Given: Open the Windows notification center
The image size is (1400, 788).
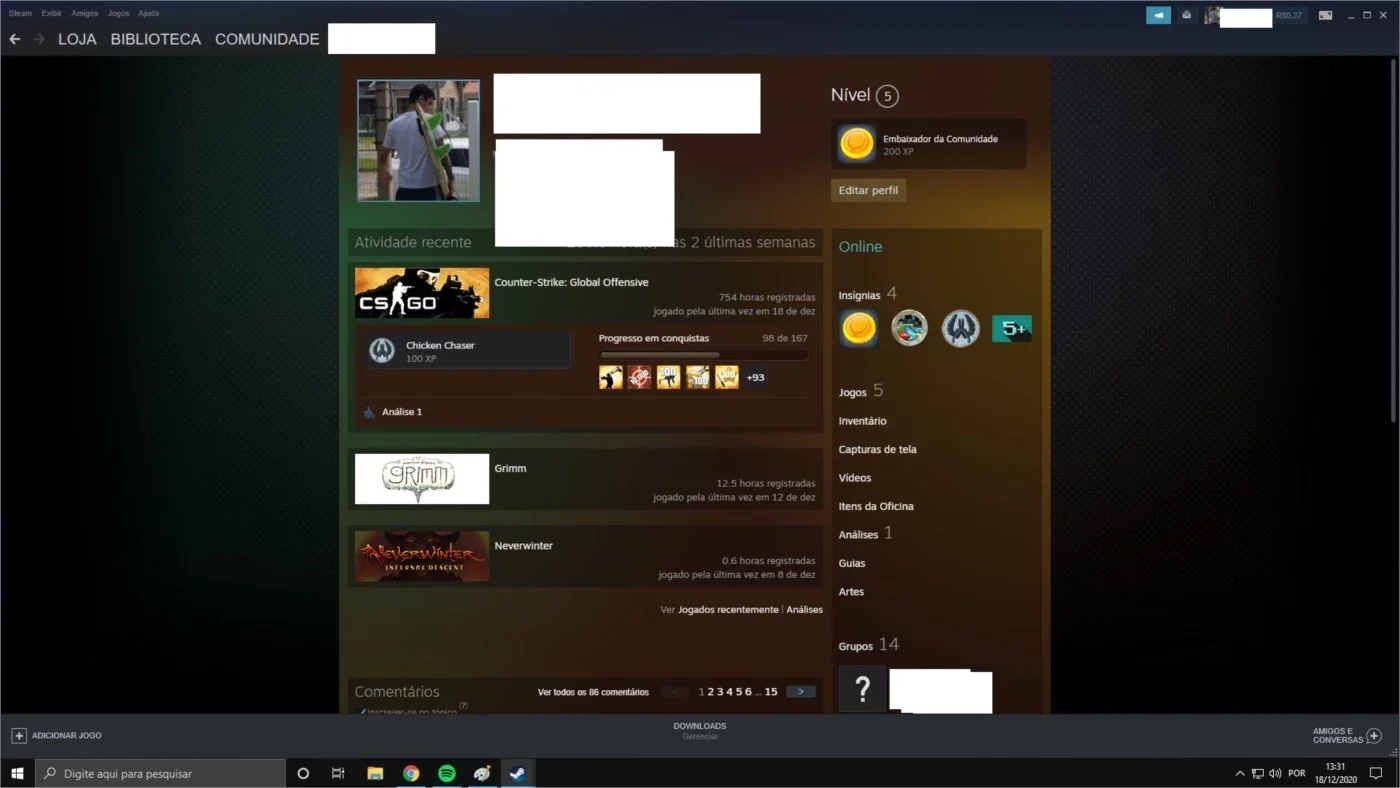Looking at the screenshot, I should coord(1376,773).
